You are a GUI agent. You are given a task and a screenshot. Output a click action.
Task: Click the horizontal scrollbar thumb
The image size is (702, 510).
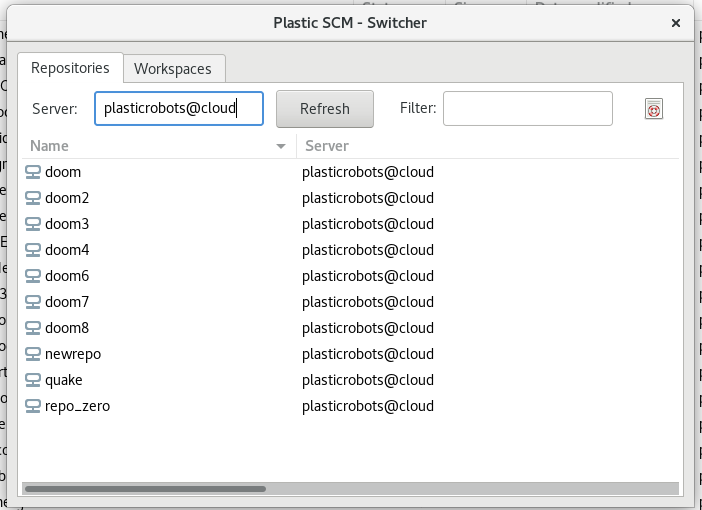[x=146, y=489]
